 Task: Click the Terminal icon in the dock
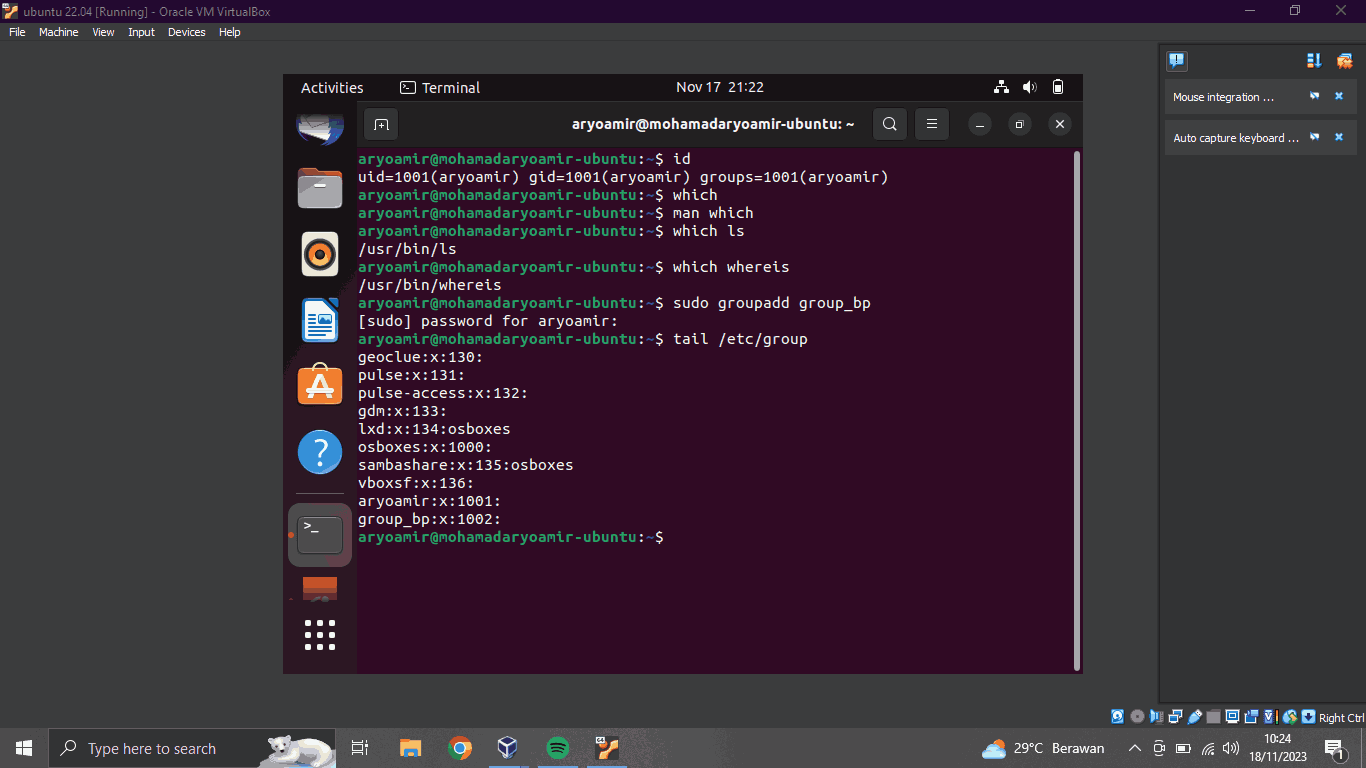(320, 535)
